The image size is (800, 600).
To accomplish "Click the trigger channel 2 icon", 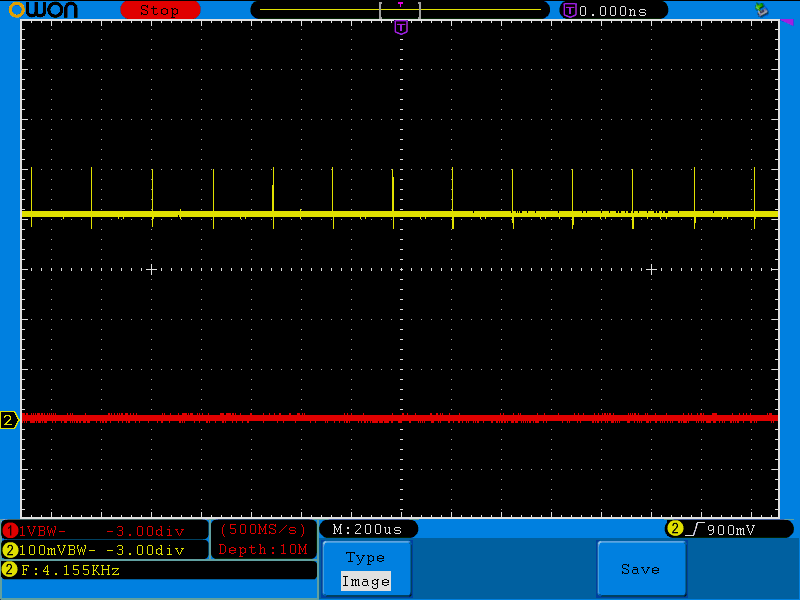I will click(x=674, y=529).
